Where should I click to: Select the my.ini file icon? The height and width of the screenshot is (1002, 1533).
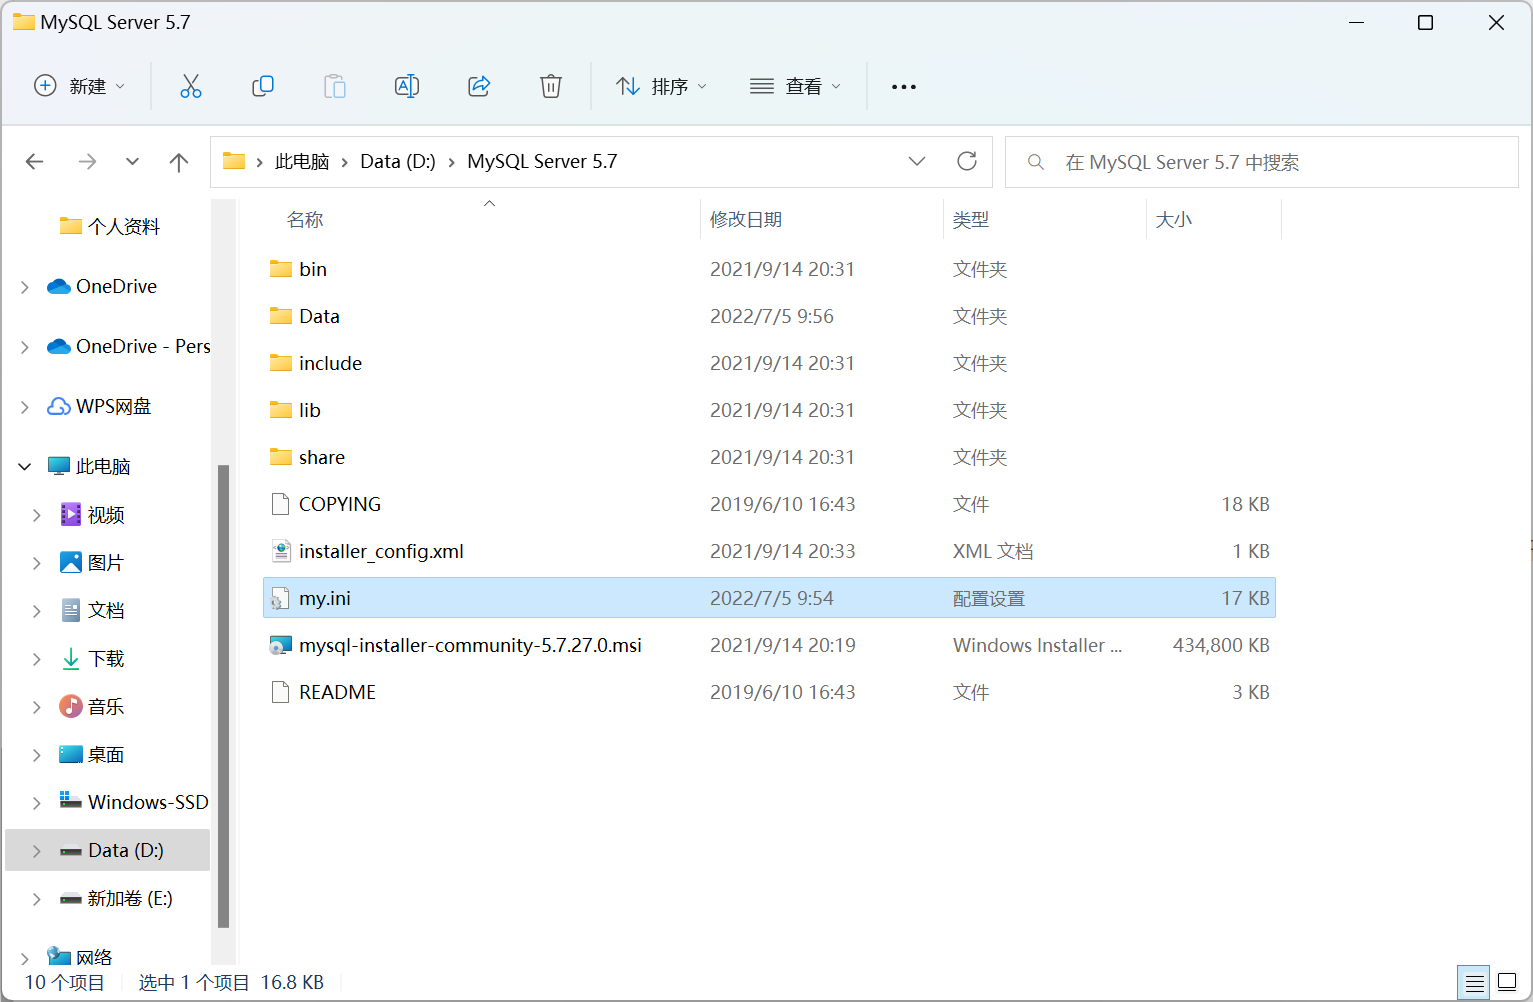[x=281, y=598]
